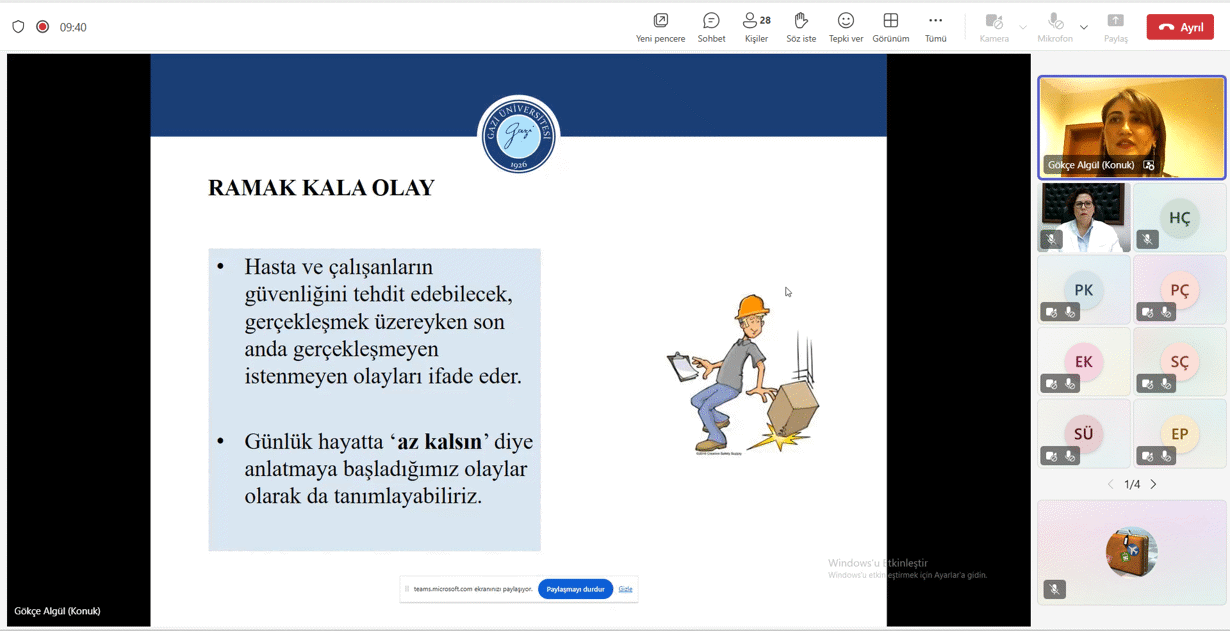The width and height of the screenshot is (1230, 631).
Task: Click muted mic icon on HÇ tile
Action: tap(1147, 240)
